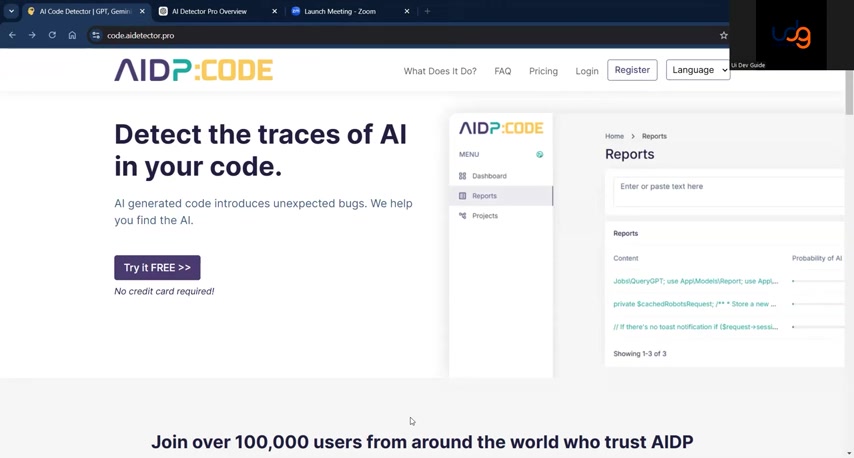Reload the page with refresh icon
Image resolution: width=854 pixels, height=458 pixels.
pos(52,35)
